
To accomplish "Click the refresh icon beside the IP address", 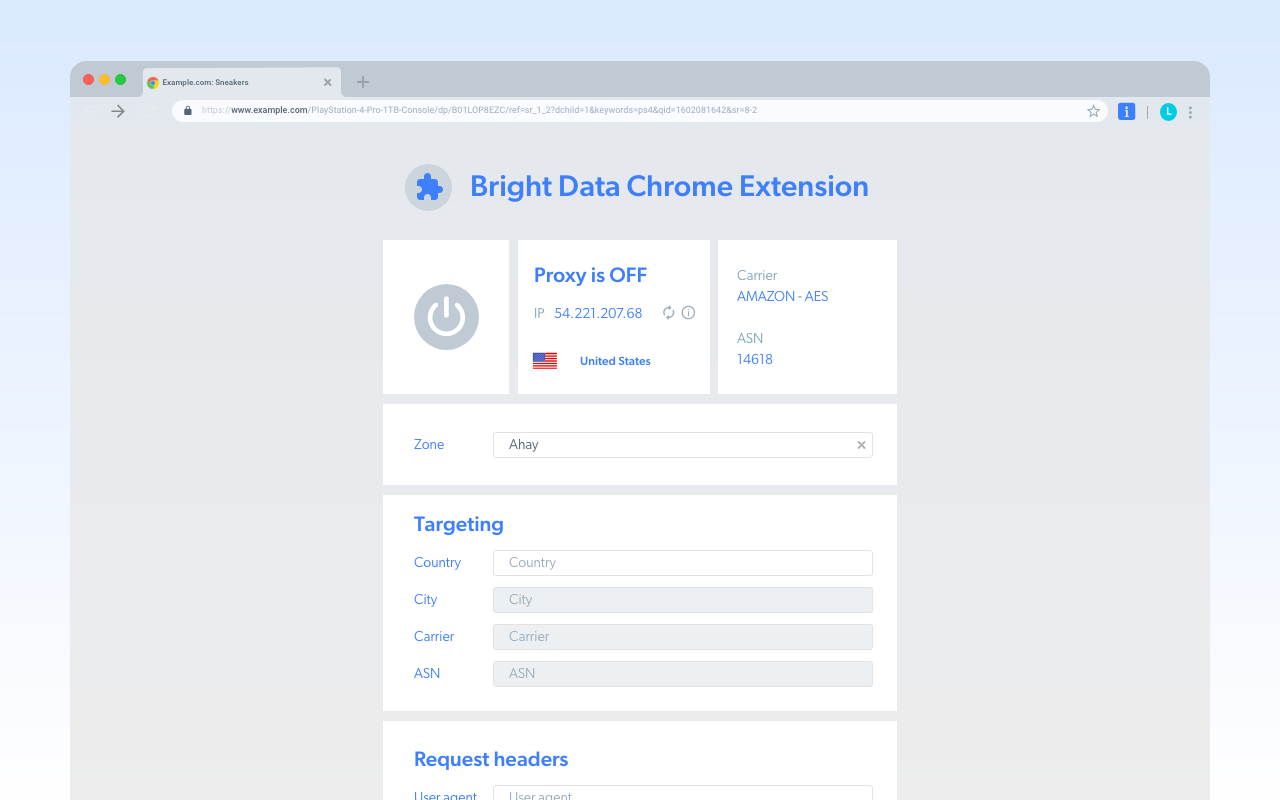I will pyautogui.click(x=668, y=313).
